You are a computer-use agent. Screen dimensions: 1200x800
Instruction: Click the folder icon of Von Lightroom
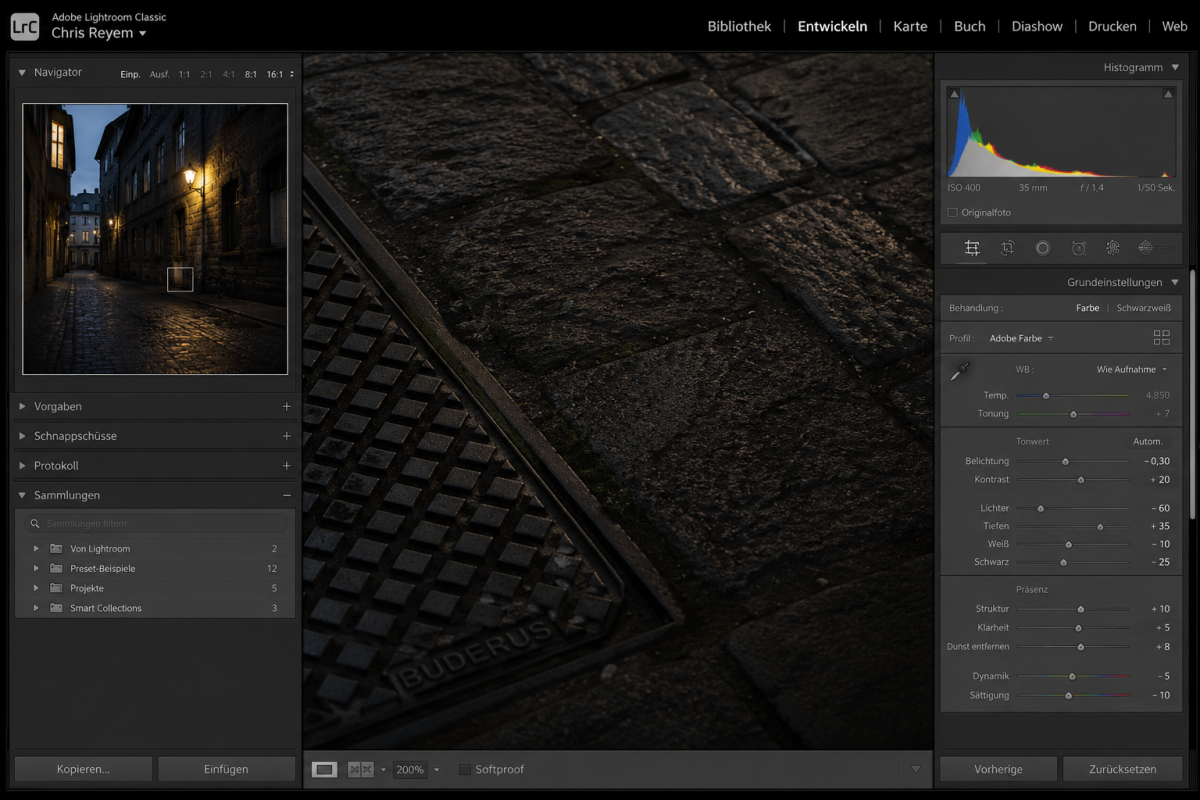(x=56, y=548)
